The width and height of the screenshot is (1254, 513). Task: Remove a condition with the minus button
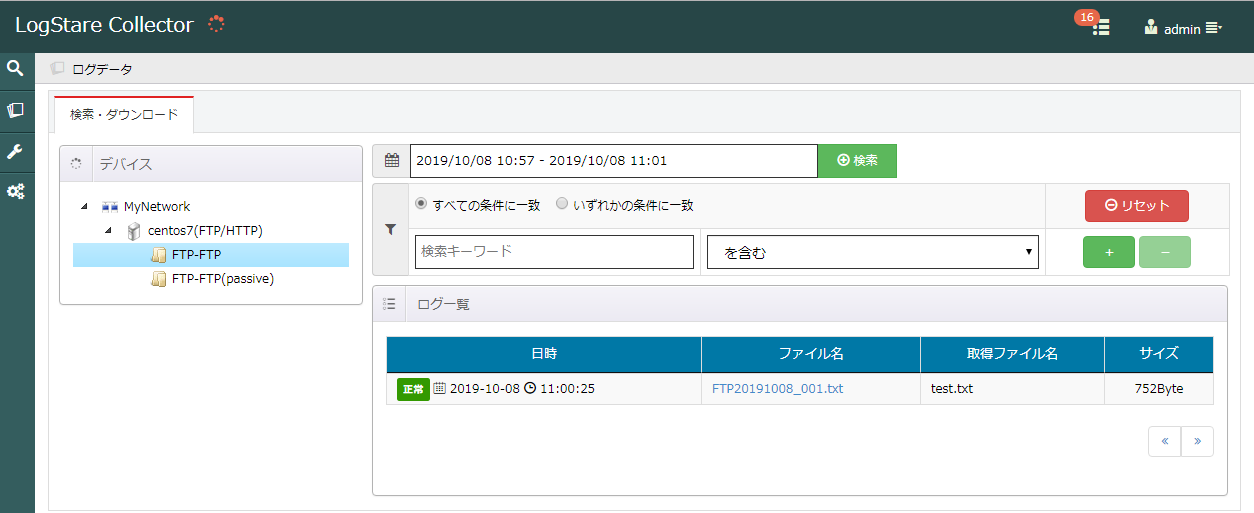coord(1165,252)
